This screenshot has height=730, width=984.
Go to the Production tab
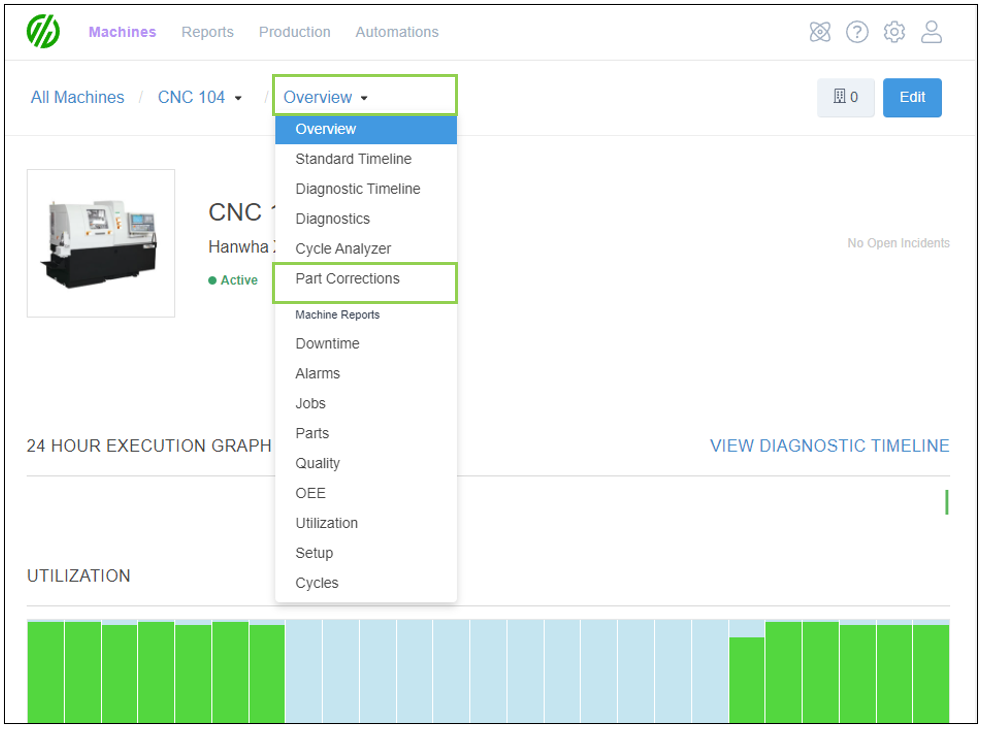294,32
